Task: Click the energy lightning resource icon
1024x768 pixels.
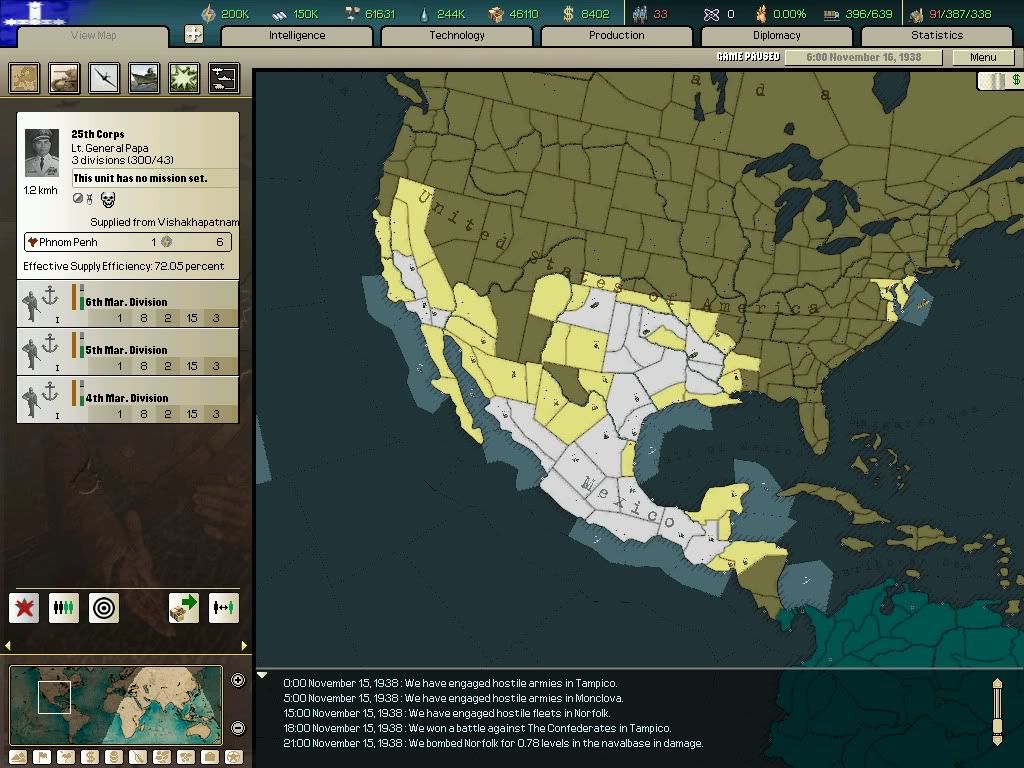Action: [208, 14]
